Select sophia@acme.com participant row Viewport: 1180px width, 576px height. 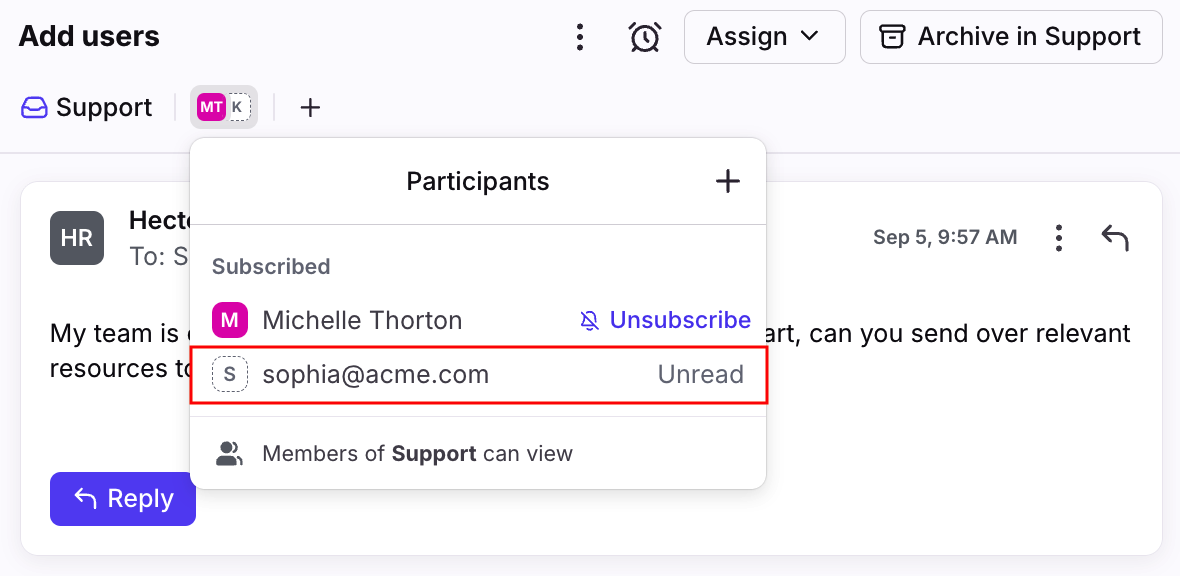479,375
